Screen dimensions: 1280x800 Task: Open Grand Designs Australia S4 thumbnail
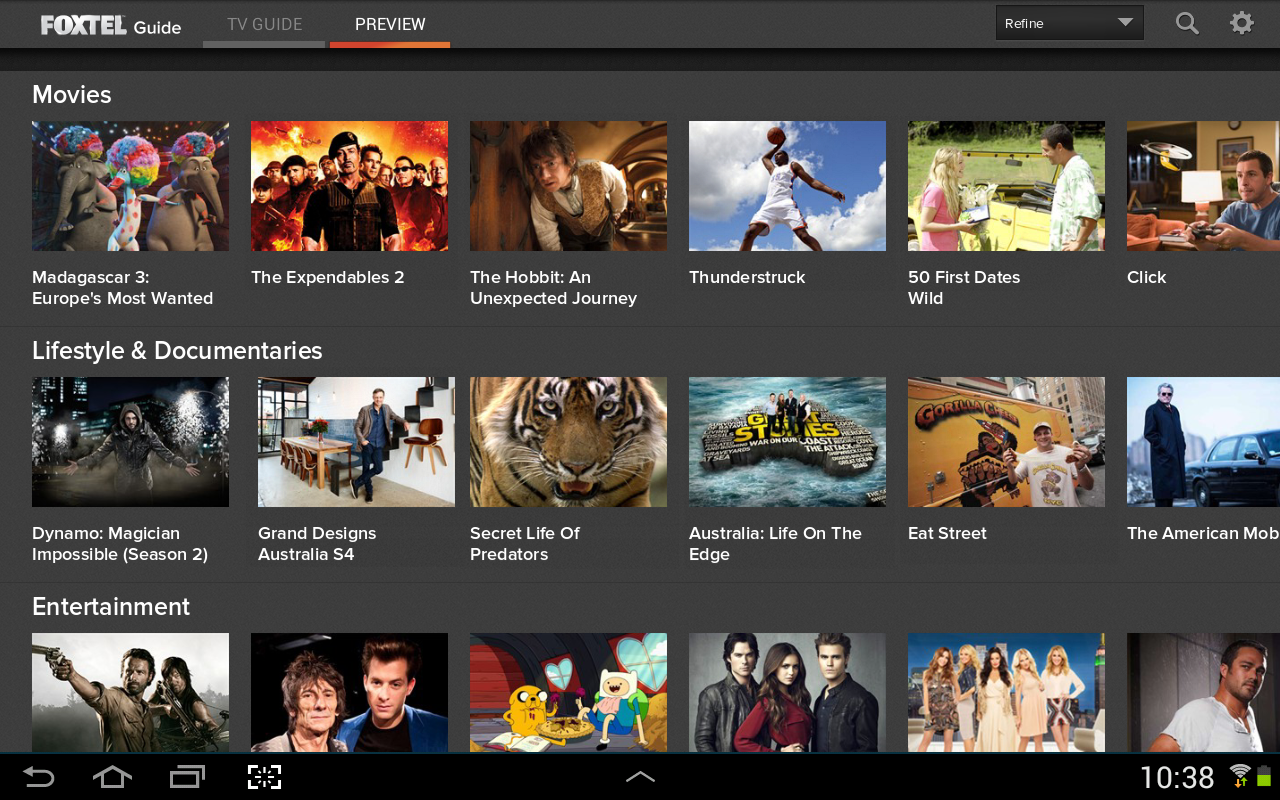click(x=356, y=442)
